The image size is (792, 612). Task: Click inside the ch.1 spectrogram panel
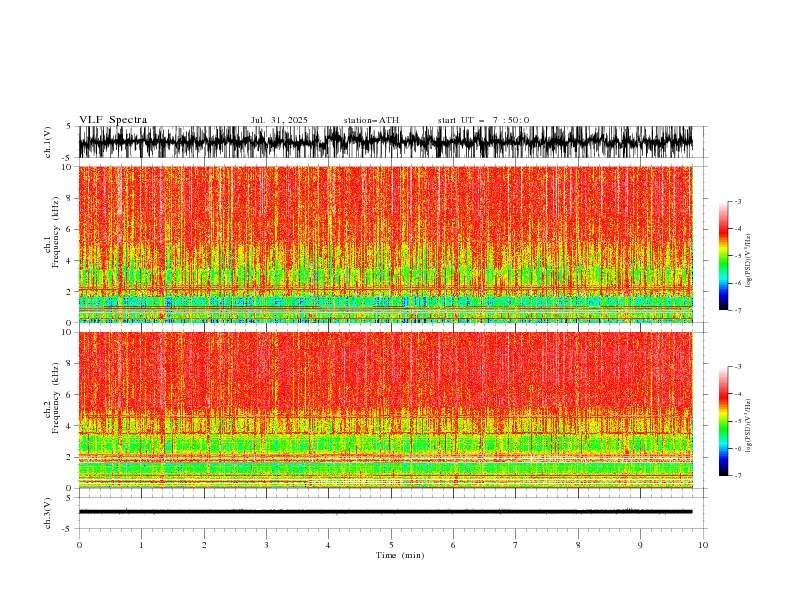pyautogui.click(x=386, y=244)
